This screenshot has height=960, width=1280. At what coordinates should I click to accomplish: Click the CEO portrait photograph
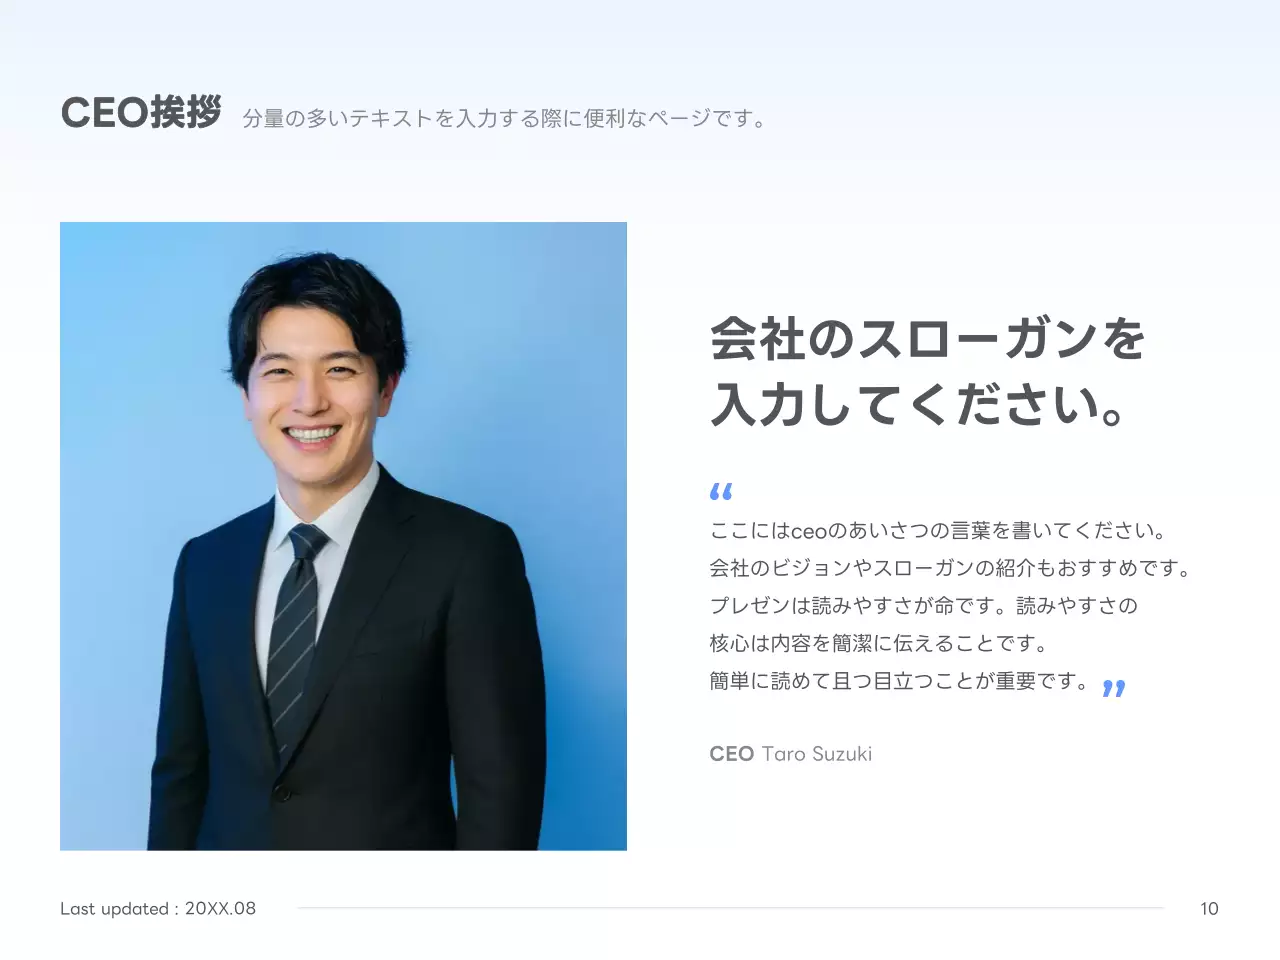click(x=343, y=535)
